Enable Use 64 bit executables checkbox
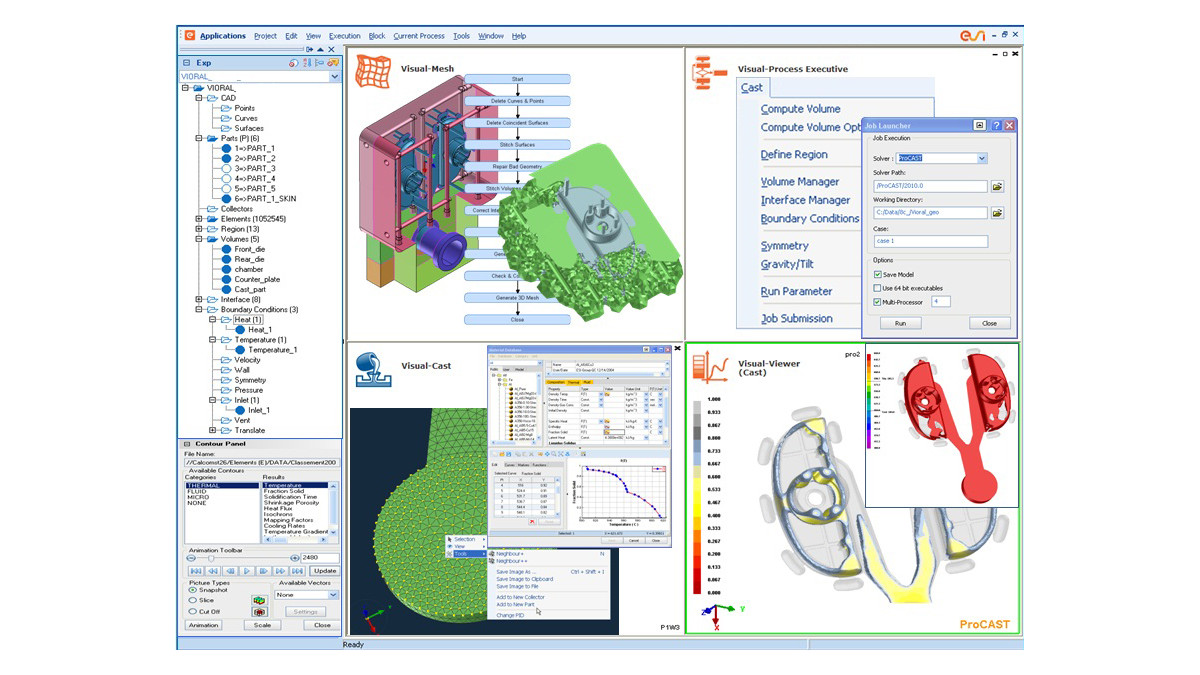Image resolution: width=1200 pixels, height=675 pixels. [878, 288]
